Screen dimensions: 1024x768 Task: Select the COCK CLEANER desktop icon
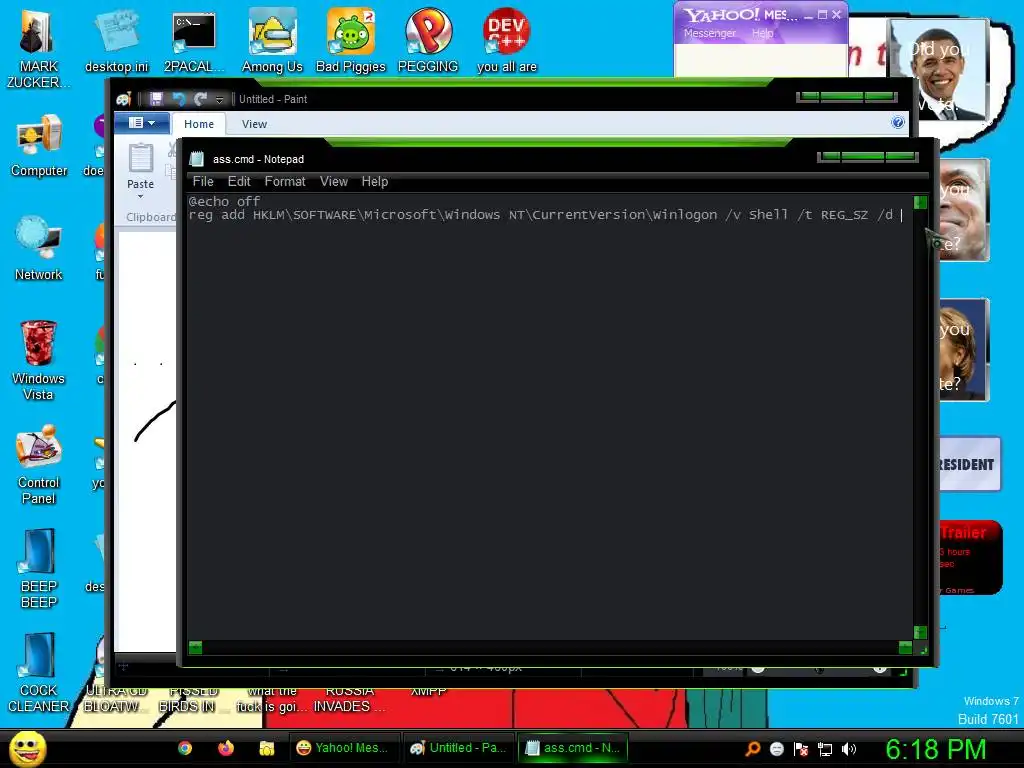tap(39, 673)
